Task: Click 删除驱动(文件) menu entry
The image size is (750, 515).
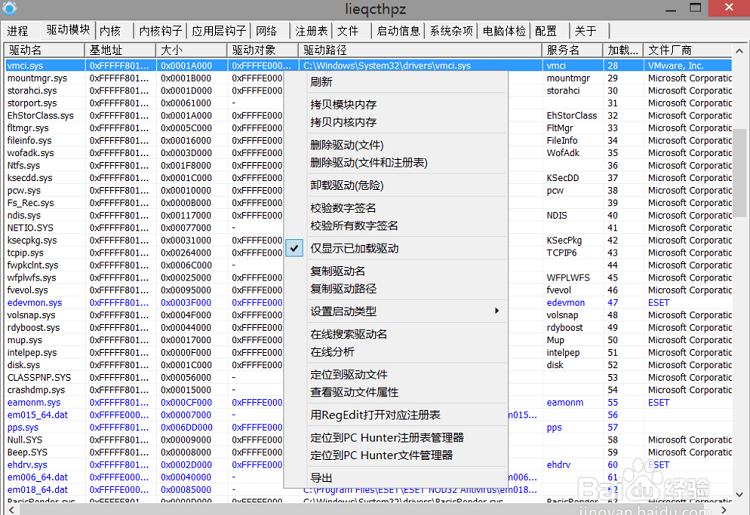Action: [347, 145]
